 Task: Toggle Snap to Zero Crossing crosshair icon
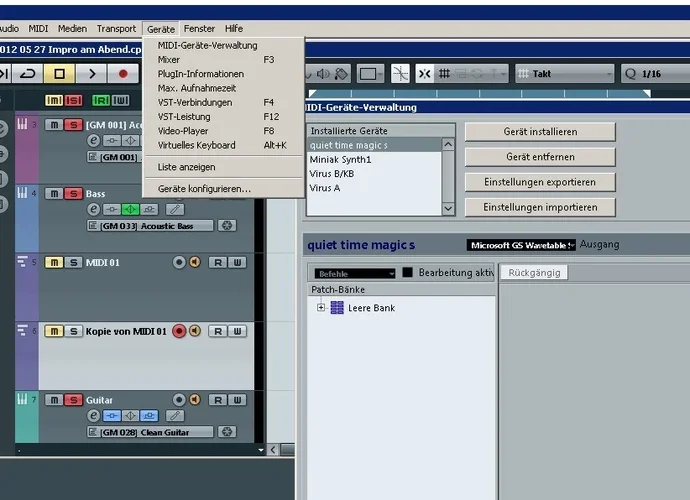point(400,74)
